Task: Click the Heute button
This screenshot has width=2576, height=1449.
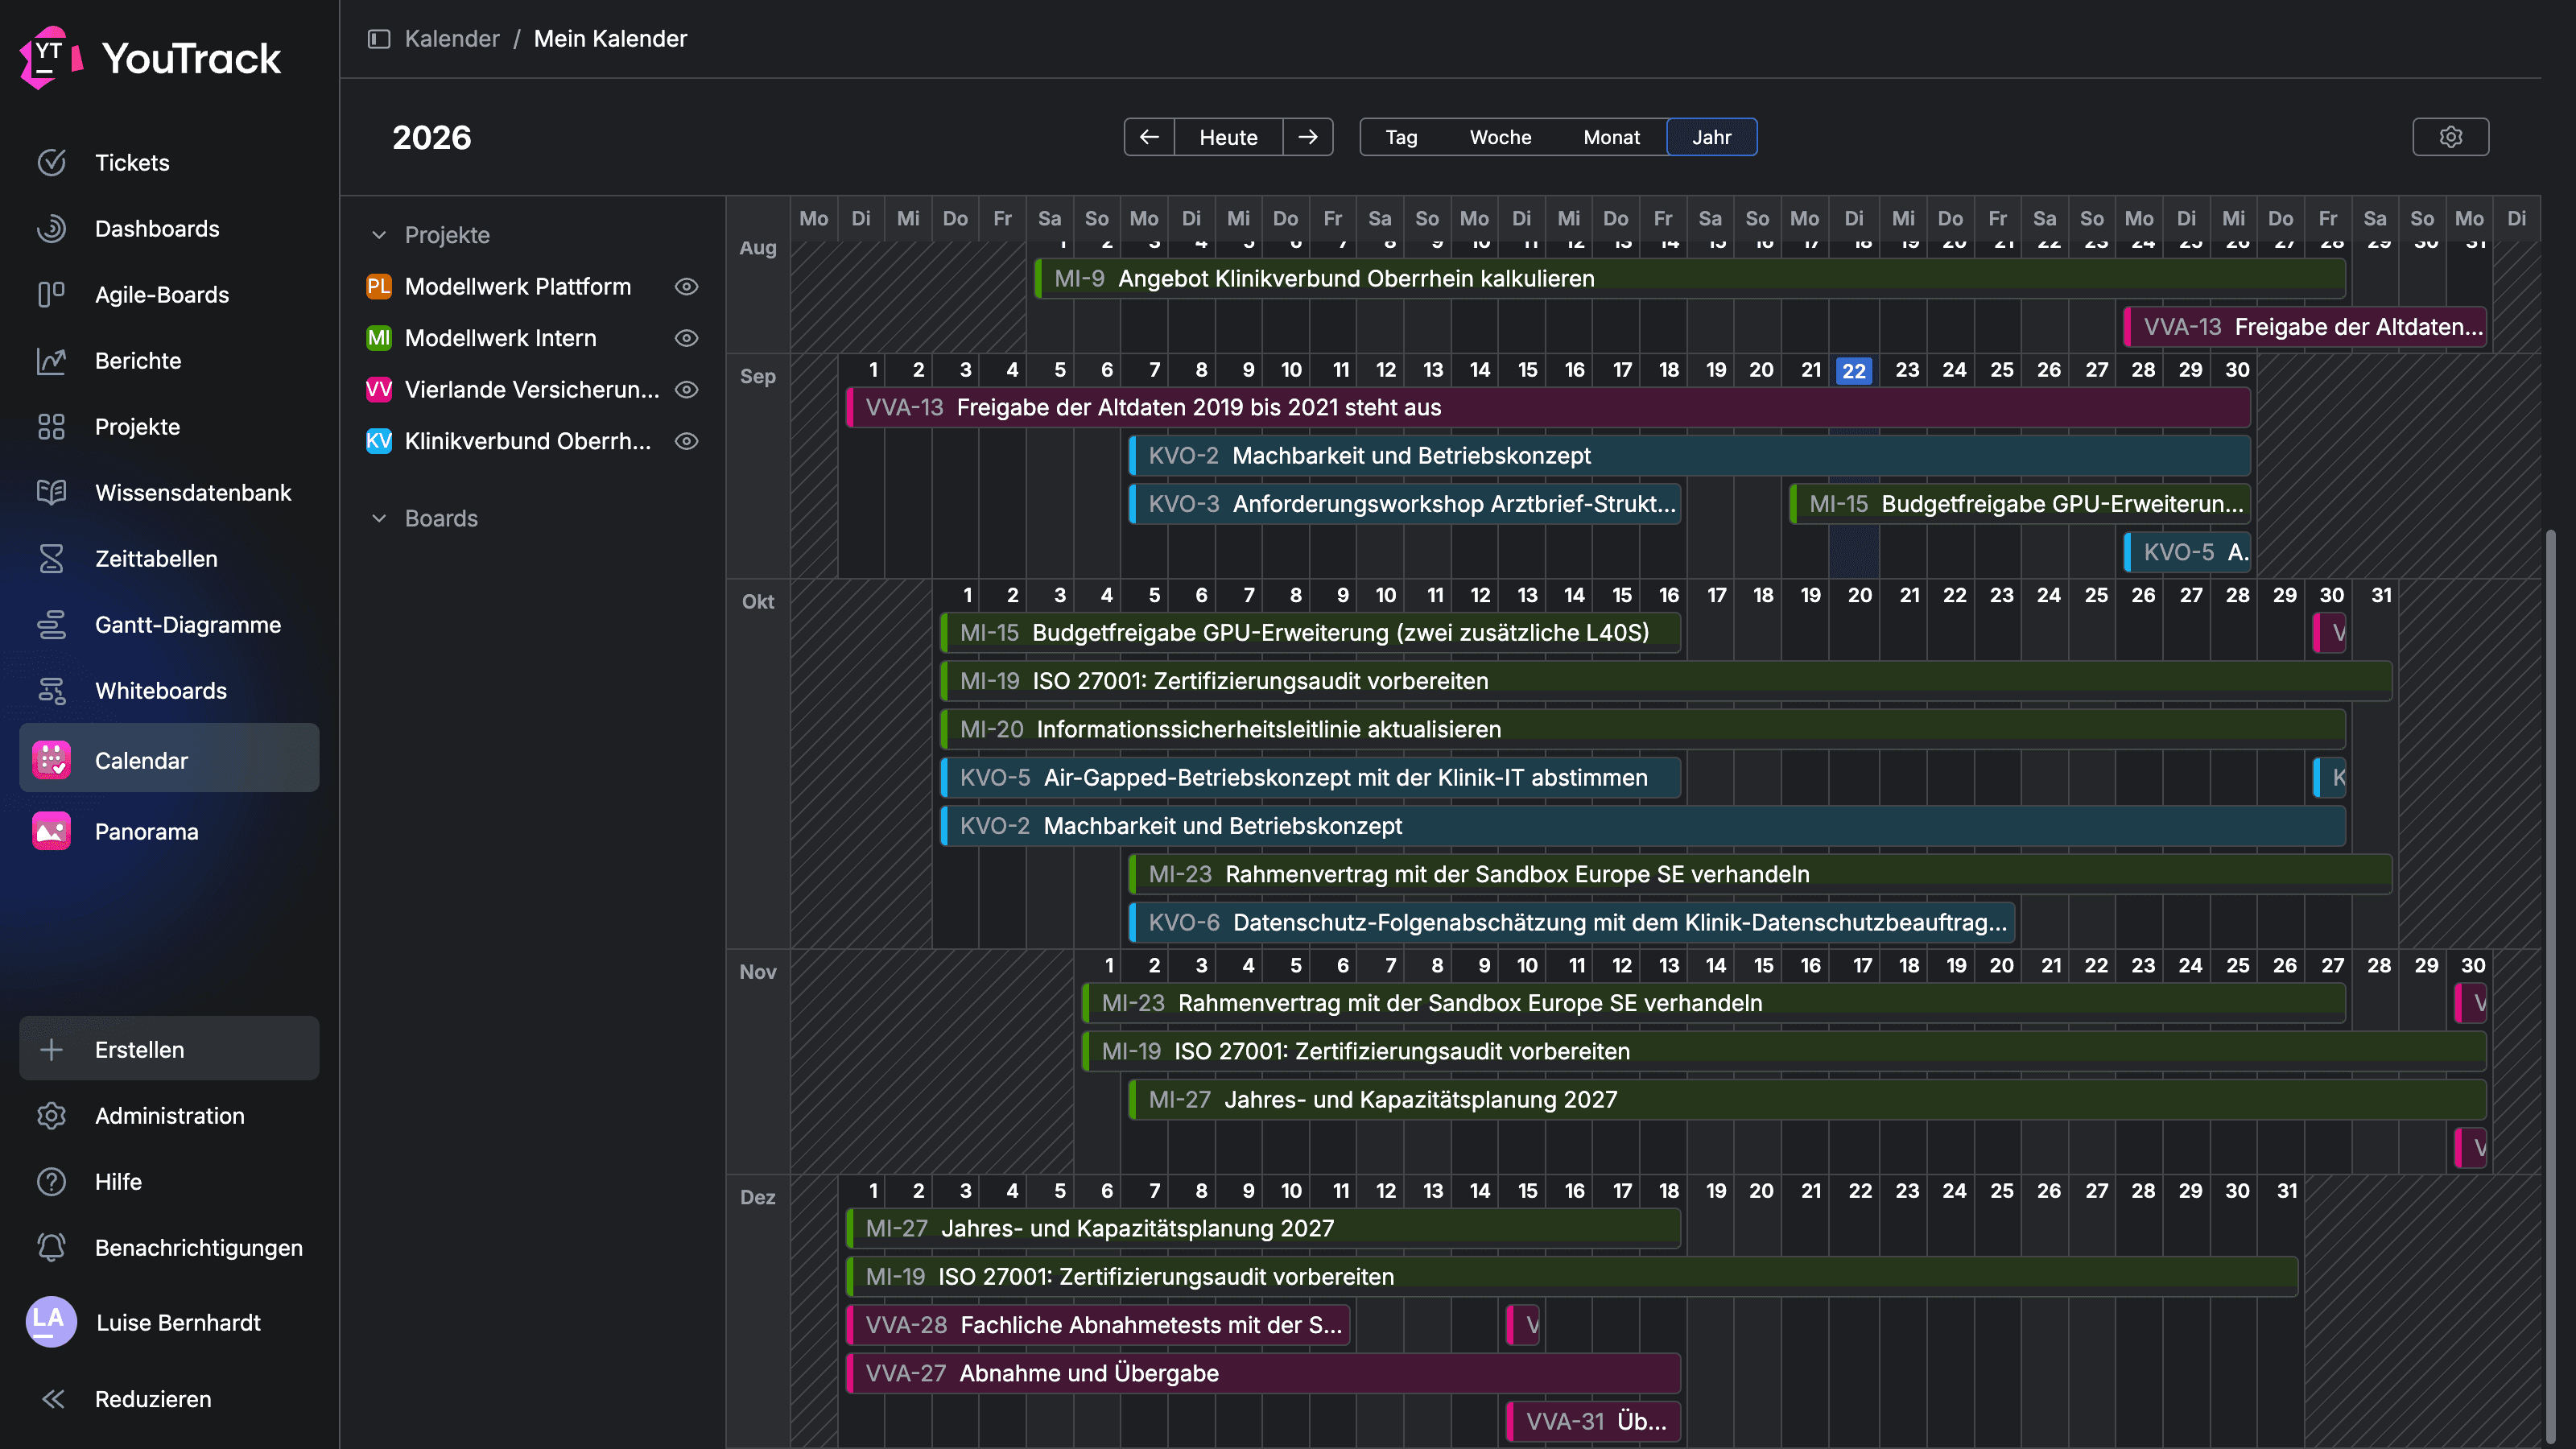Action: [x=1228, y=137]
